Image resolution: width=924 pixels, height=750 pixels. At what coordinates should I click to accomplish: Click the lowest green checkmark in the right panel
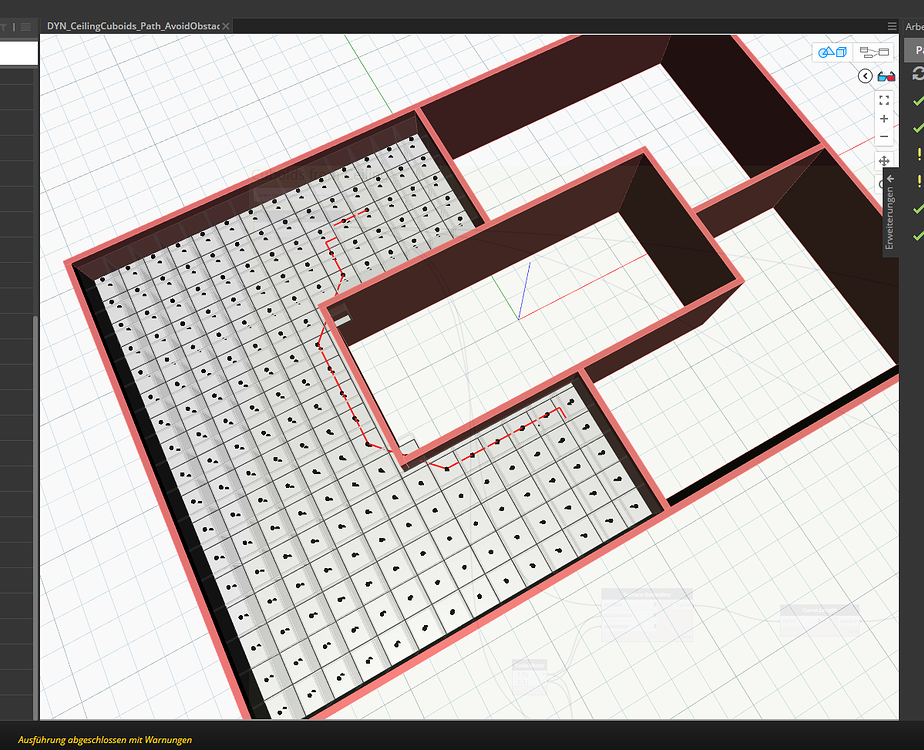pos(917,235)
